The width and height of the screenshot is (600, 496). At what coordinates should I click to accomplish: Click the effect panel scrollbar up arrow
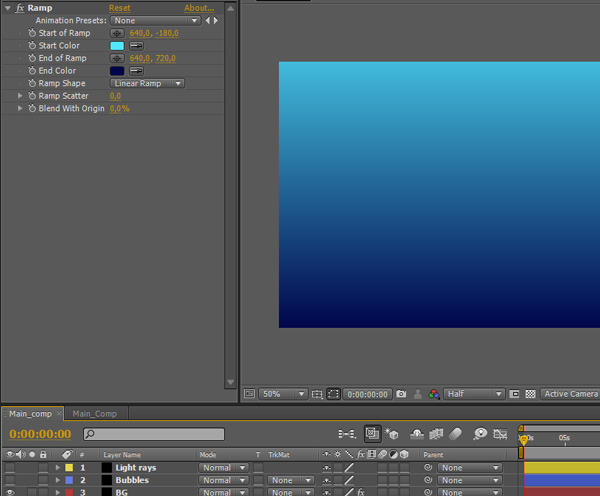tap(230, 8)
